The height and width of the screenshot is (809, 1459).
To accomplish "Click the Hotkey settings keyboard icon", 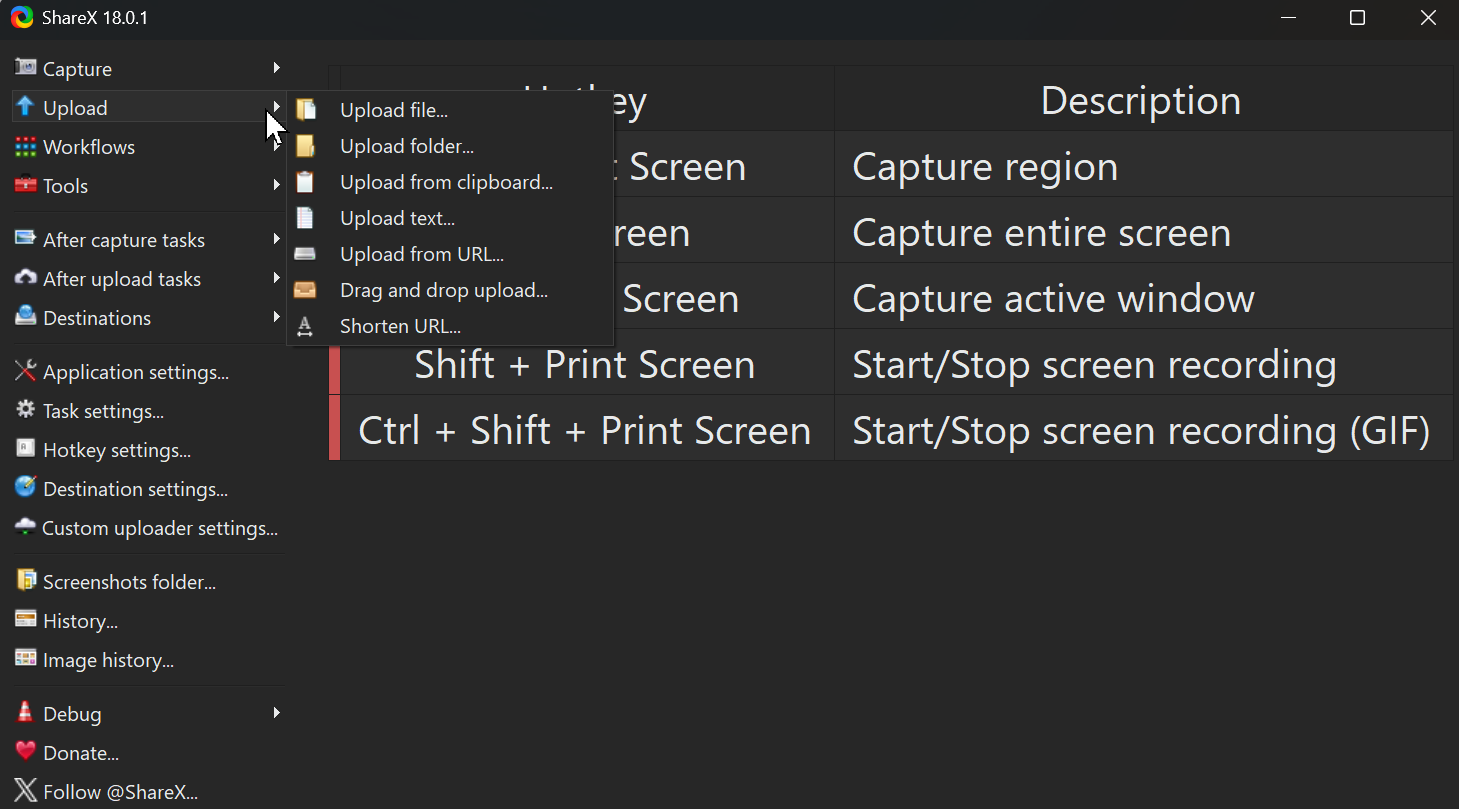I will [25, 449].
